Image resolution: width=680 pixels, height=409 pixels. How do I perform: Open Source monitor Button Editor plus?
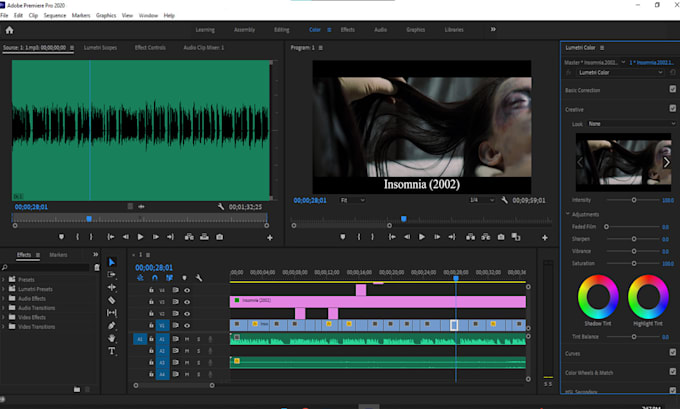[270, 238]
